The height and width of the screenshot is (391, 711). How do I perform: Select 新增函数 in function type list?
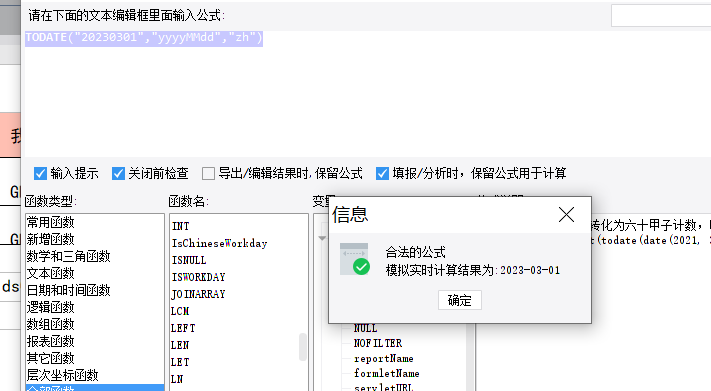tap(94, 239)
